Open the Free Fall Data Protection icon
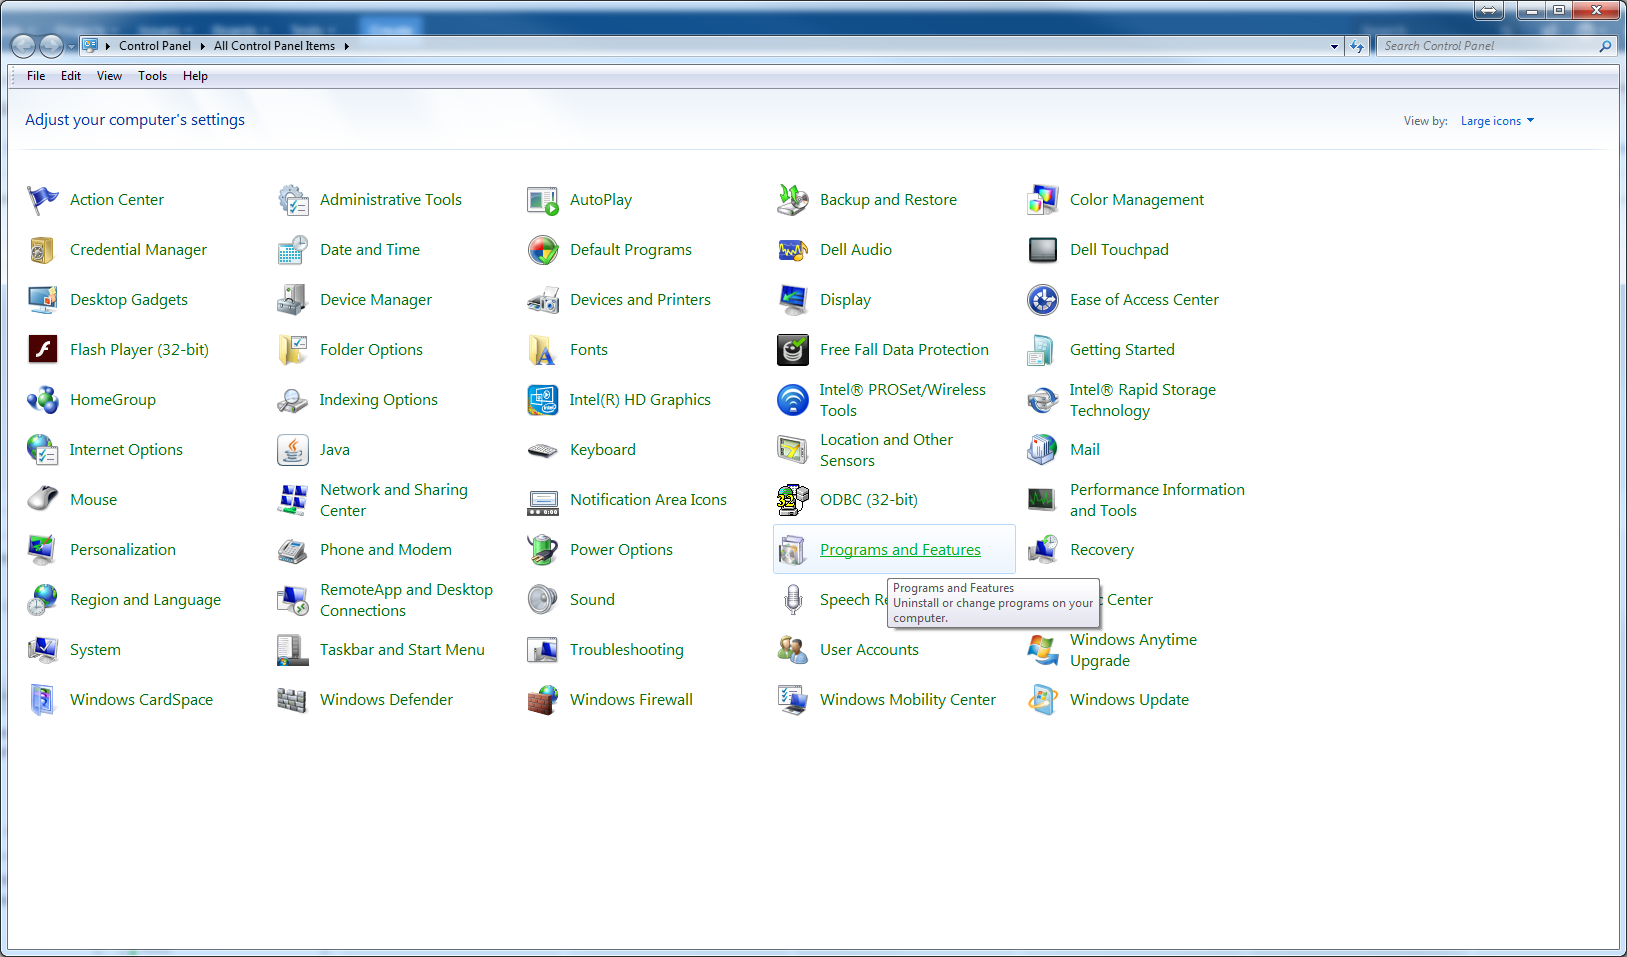The width and height of the screenshot is (1627, 957). tap(793, 350)
